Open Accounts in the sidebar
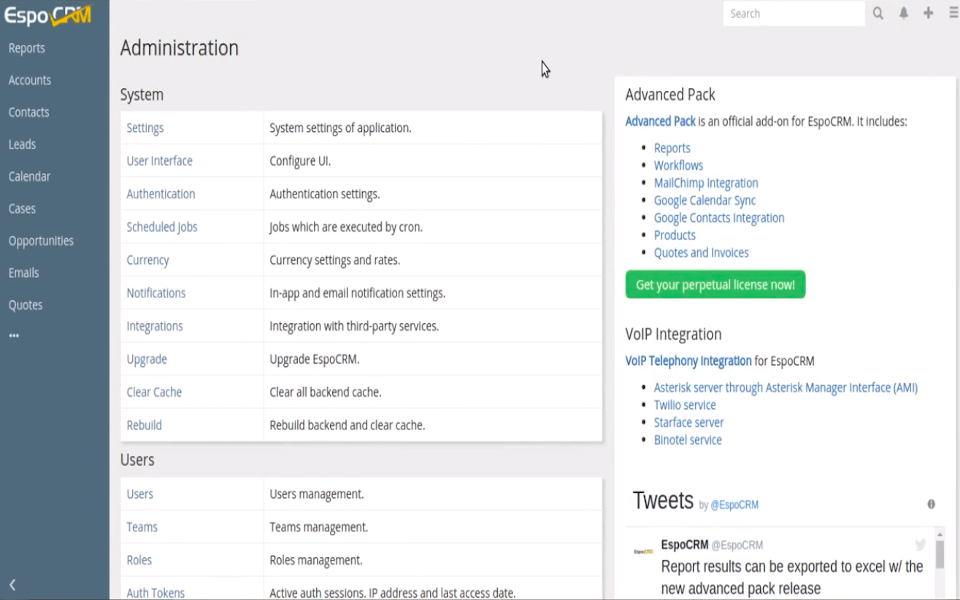The height and width of the screenshot is (600, 960). pos(29,80)
